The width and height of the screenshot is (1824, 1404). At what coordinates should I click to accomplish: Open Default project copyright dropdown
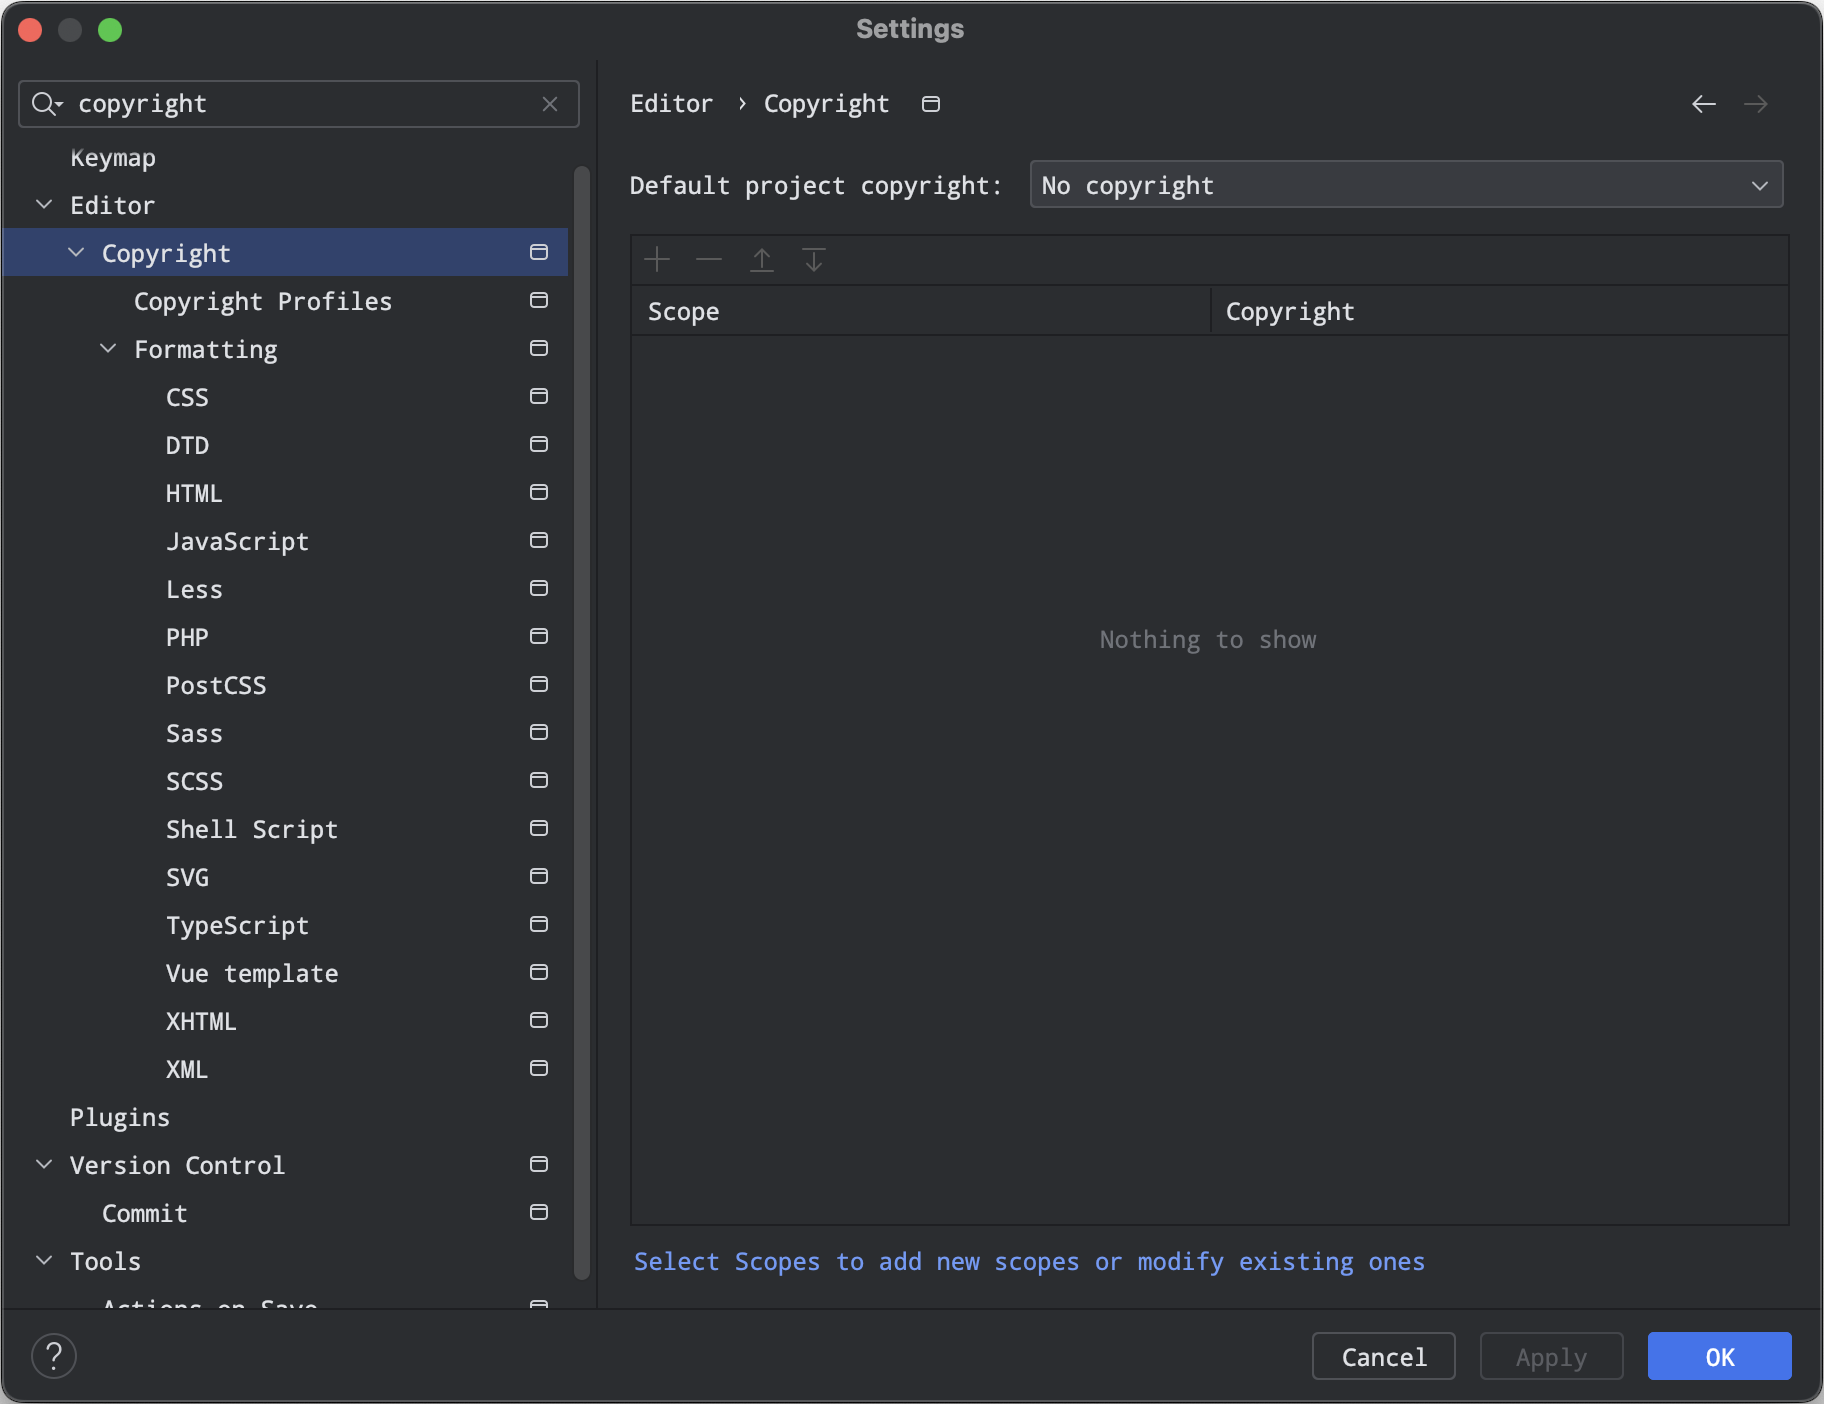pyautogui.click(x=1405, y=185)
